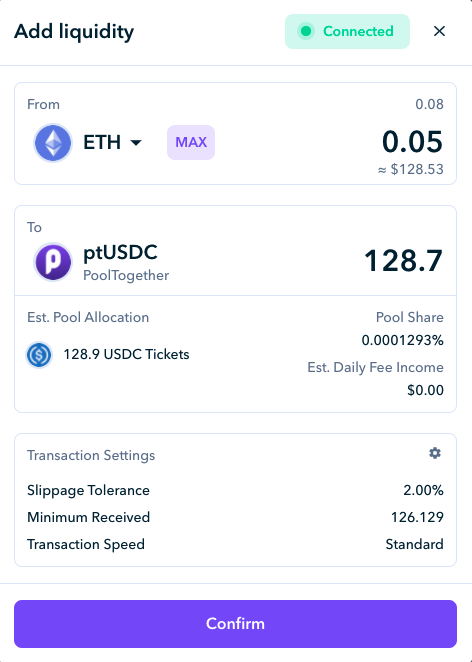Click the USDC Tickets coin icon
The width and height of the screenshot is (472, 662).
pyautogui.click(x=39, y=355)
